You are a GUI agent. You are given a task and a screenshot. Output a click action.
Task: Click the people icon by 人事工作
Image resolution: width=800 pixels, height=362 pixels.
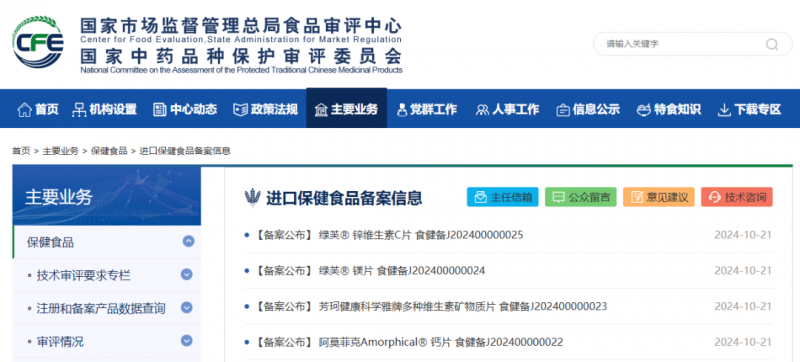(x=482, y=110)
